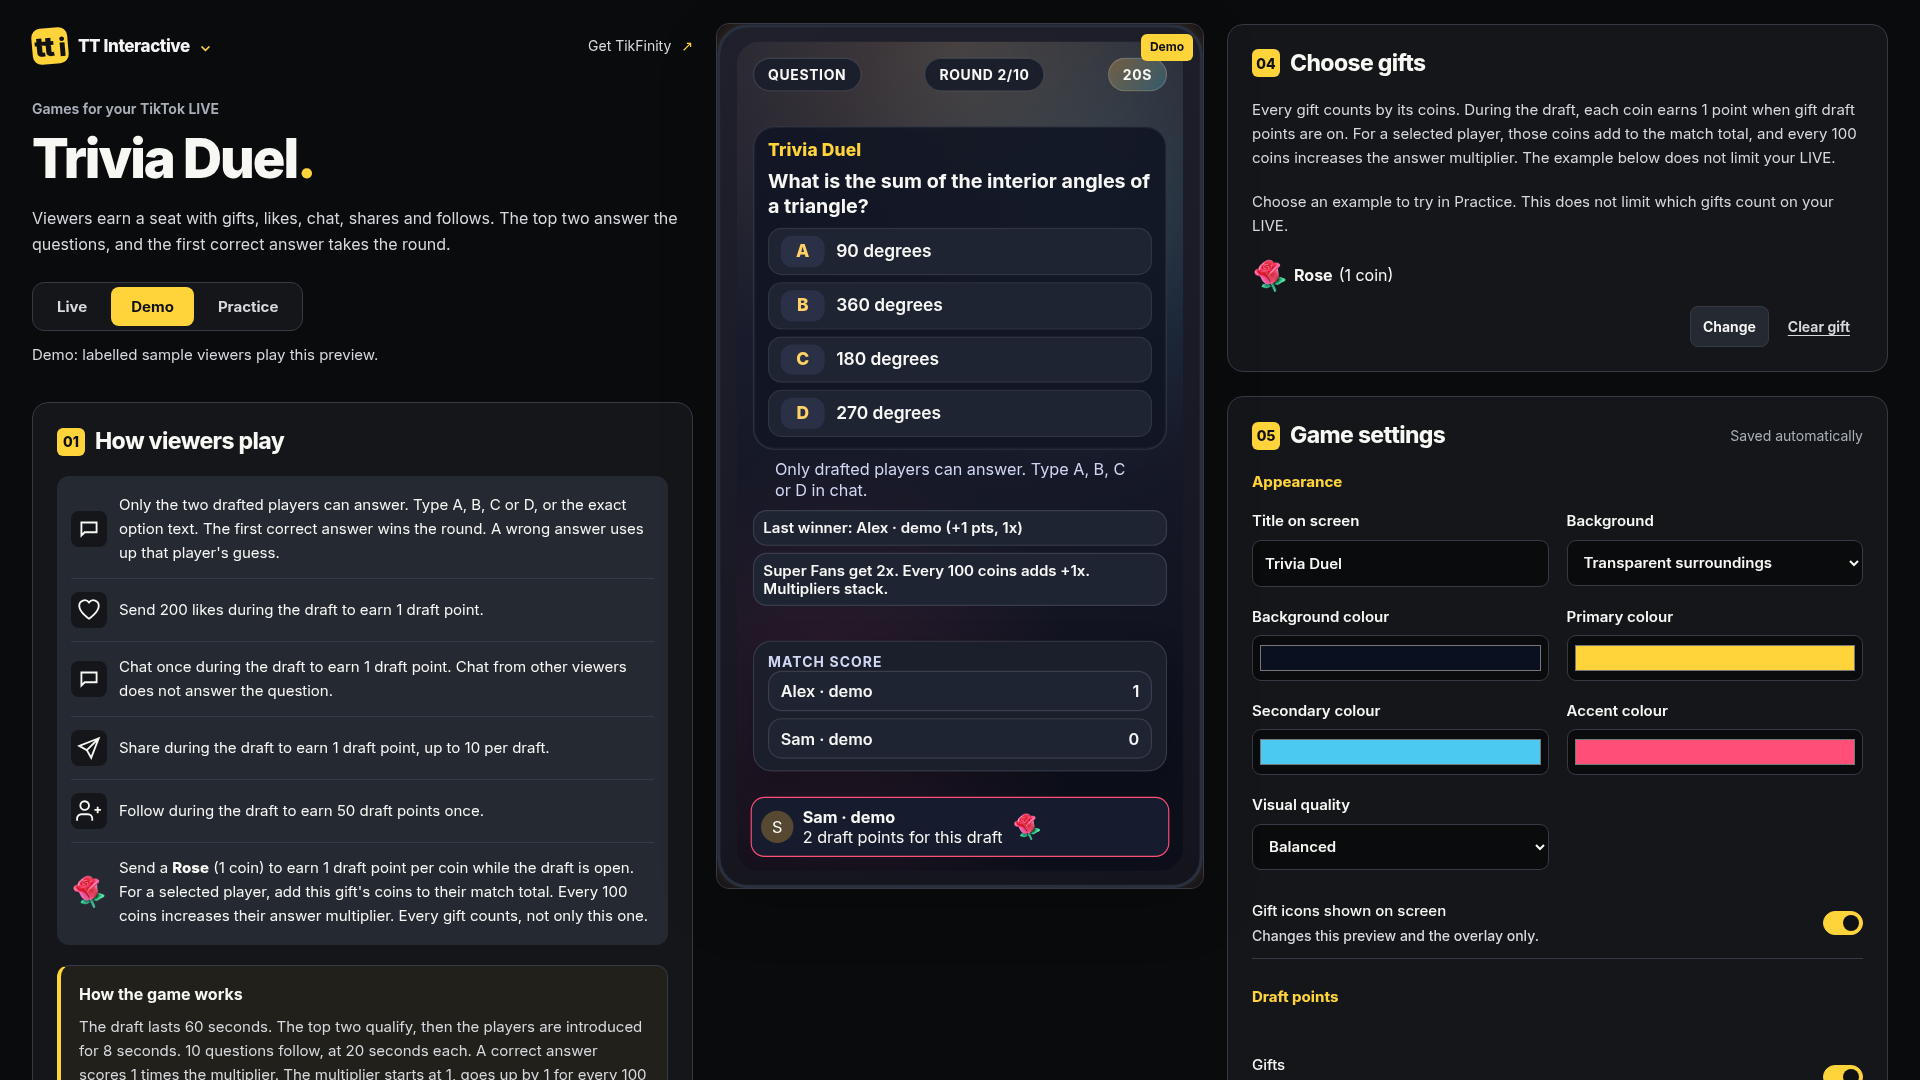
Task: Click the Saved automatically status text
Action: coord(1796,436)
